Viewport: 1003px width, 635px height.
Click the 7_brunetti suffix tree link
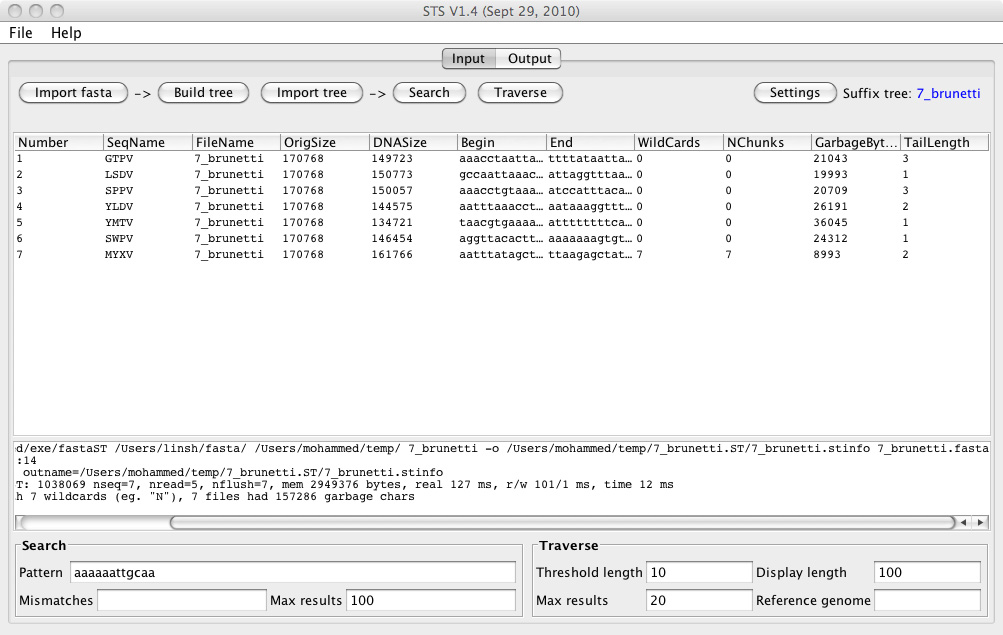click(x=948, y=93)
